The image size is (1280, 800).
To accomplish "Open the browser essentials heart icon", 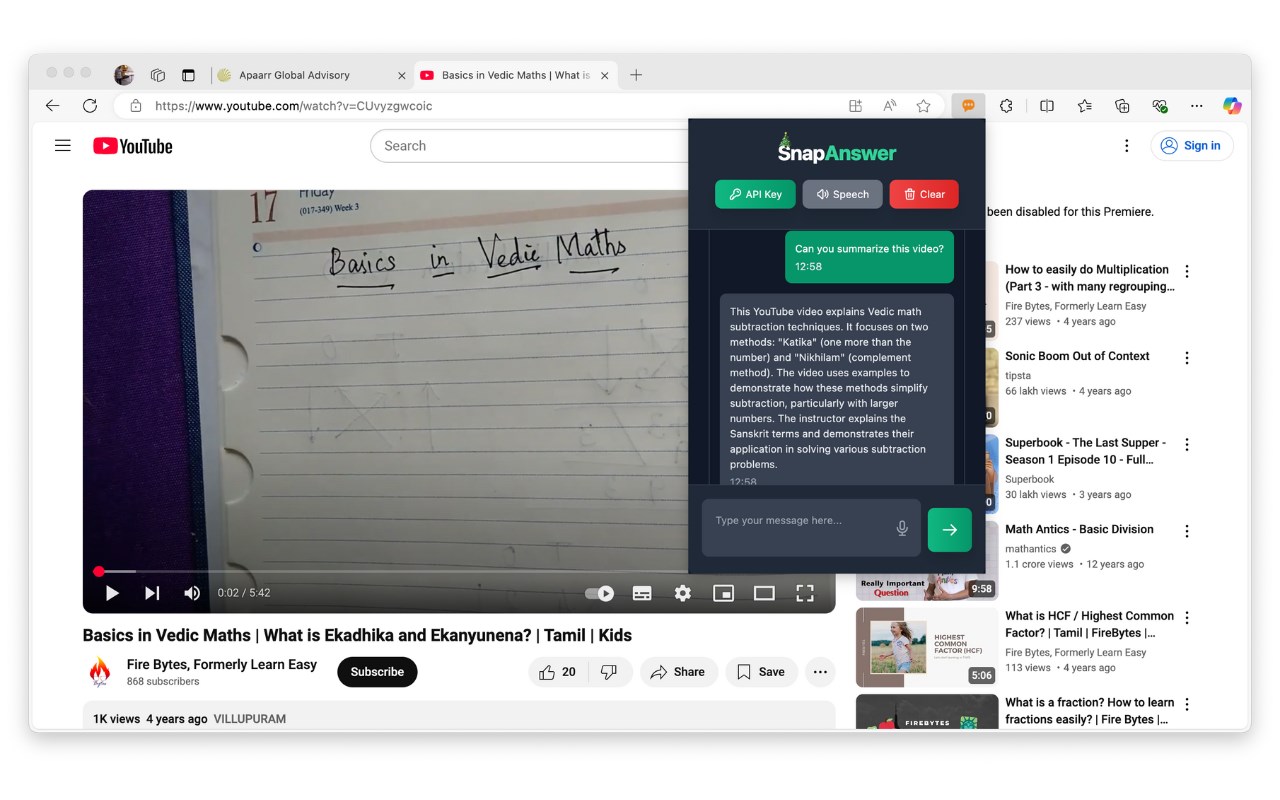I will 1159,105.
